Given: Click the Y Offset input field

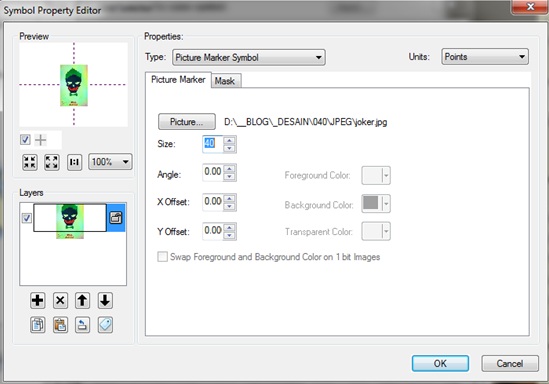Looking at the screenshot, I should (x=213, y=231).
